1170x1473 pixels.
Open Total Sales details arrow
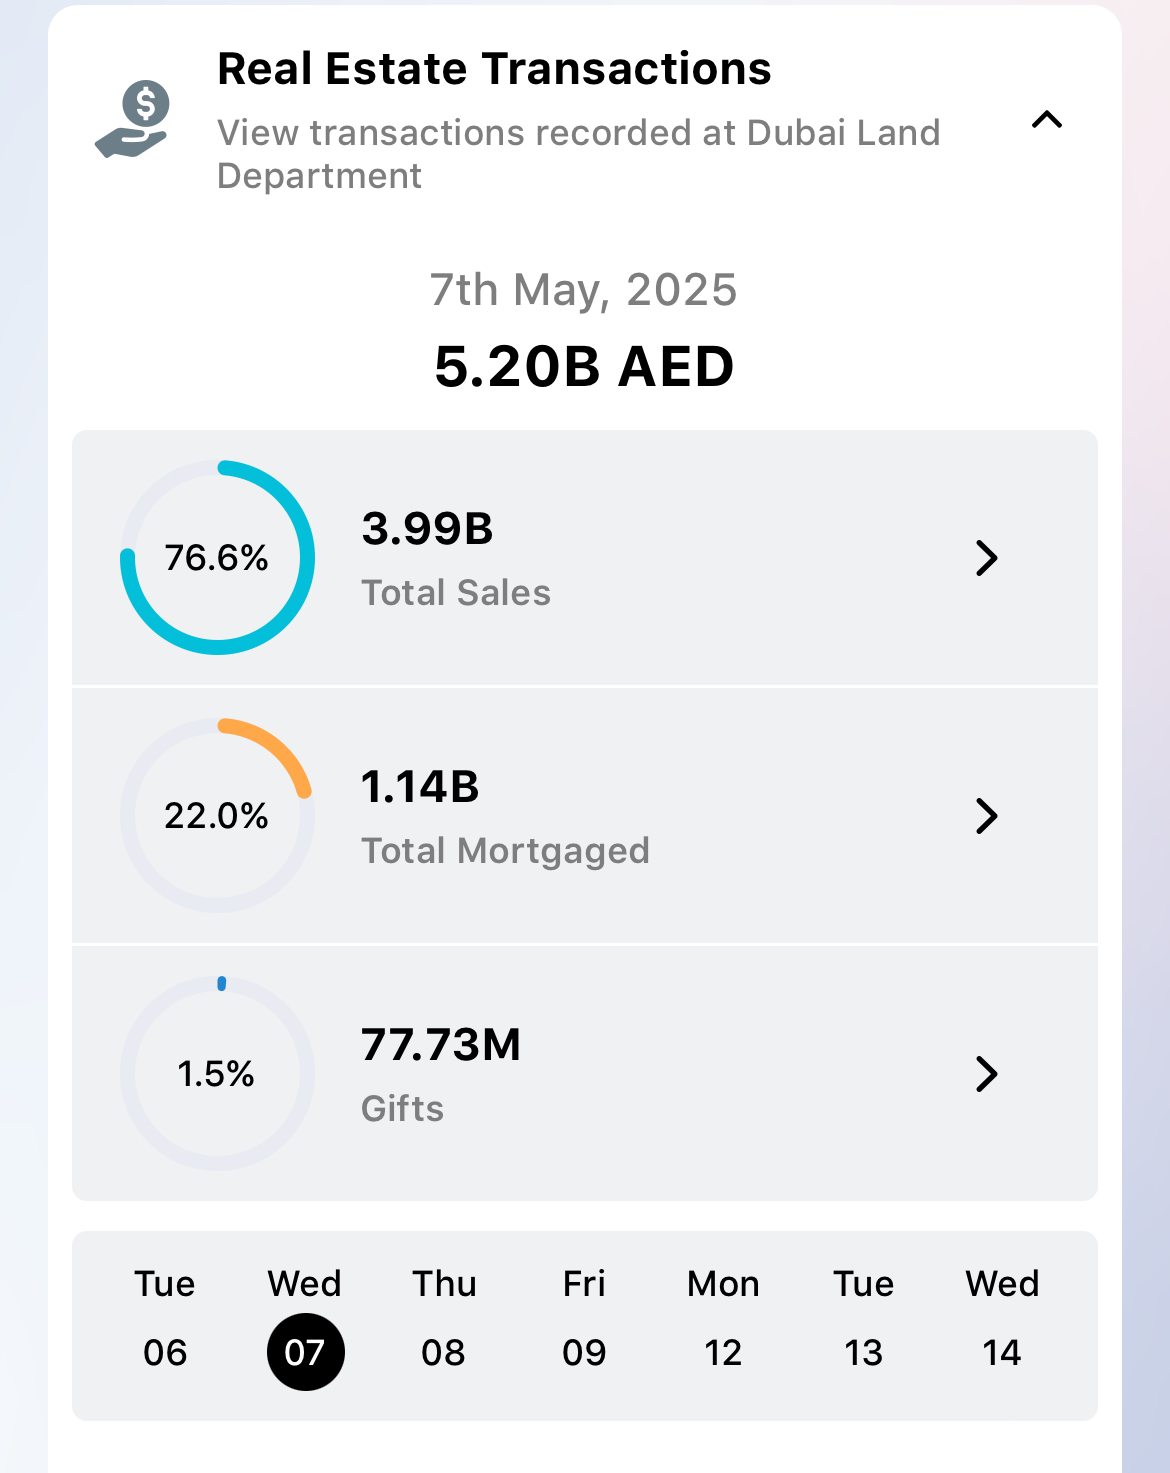tap(986, 558)
